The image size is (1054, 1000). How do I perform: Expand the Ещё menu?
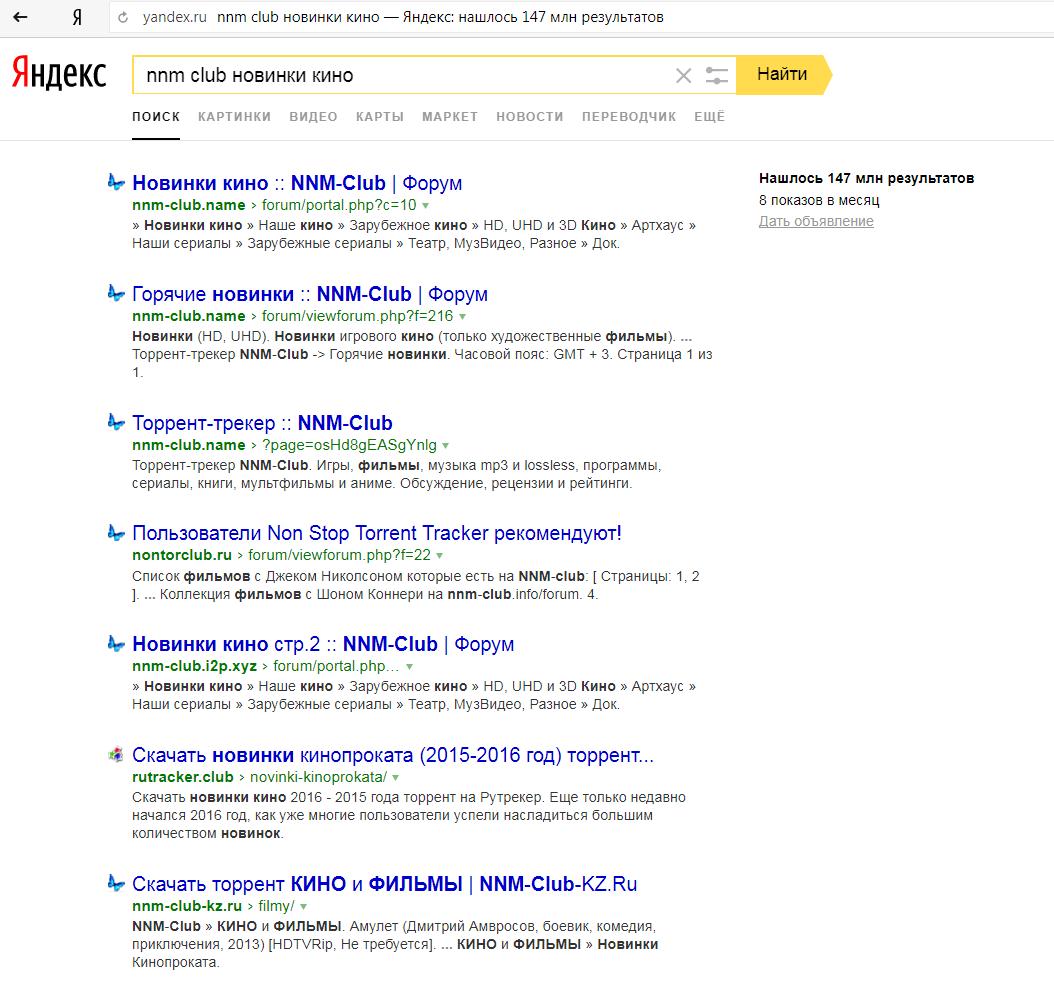tap(710, 116)
